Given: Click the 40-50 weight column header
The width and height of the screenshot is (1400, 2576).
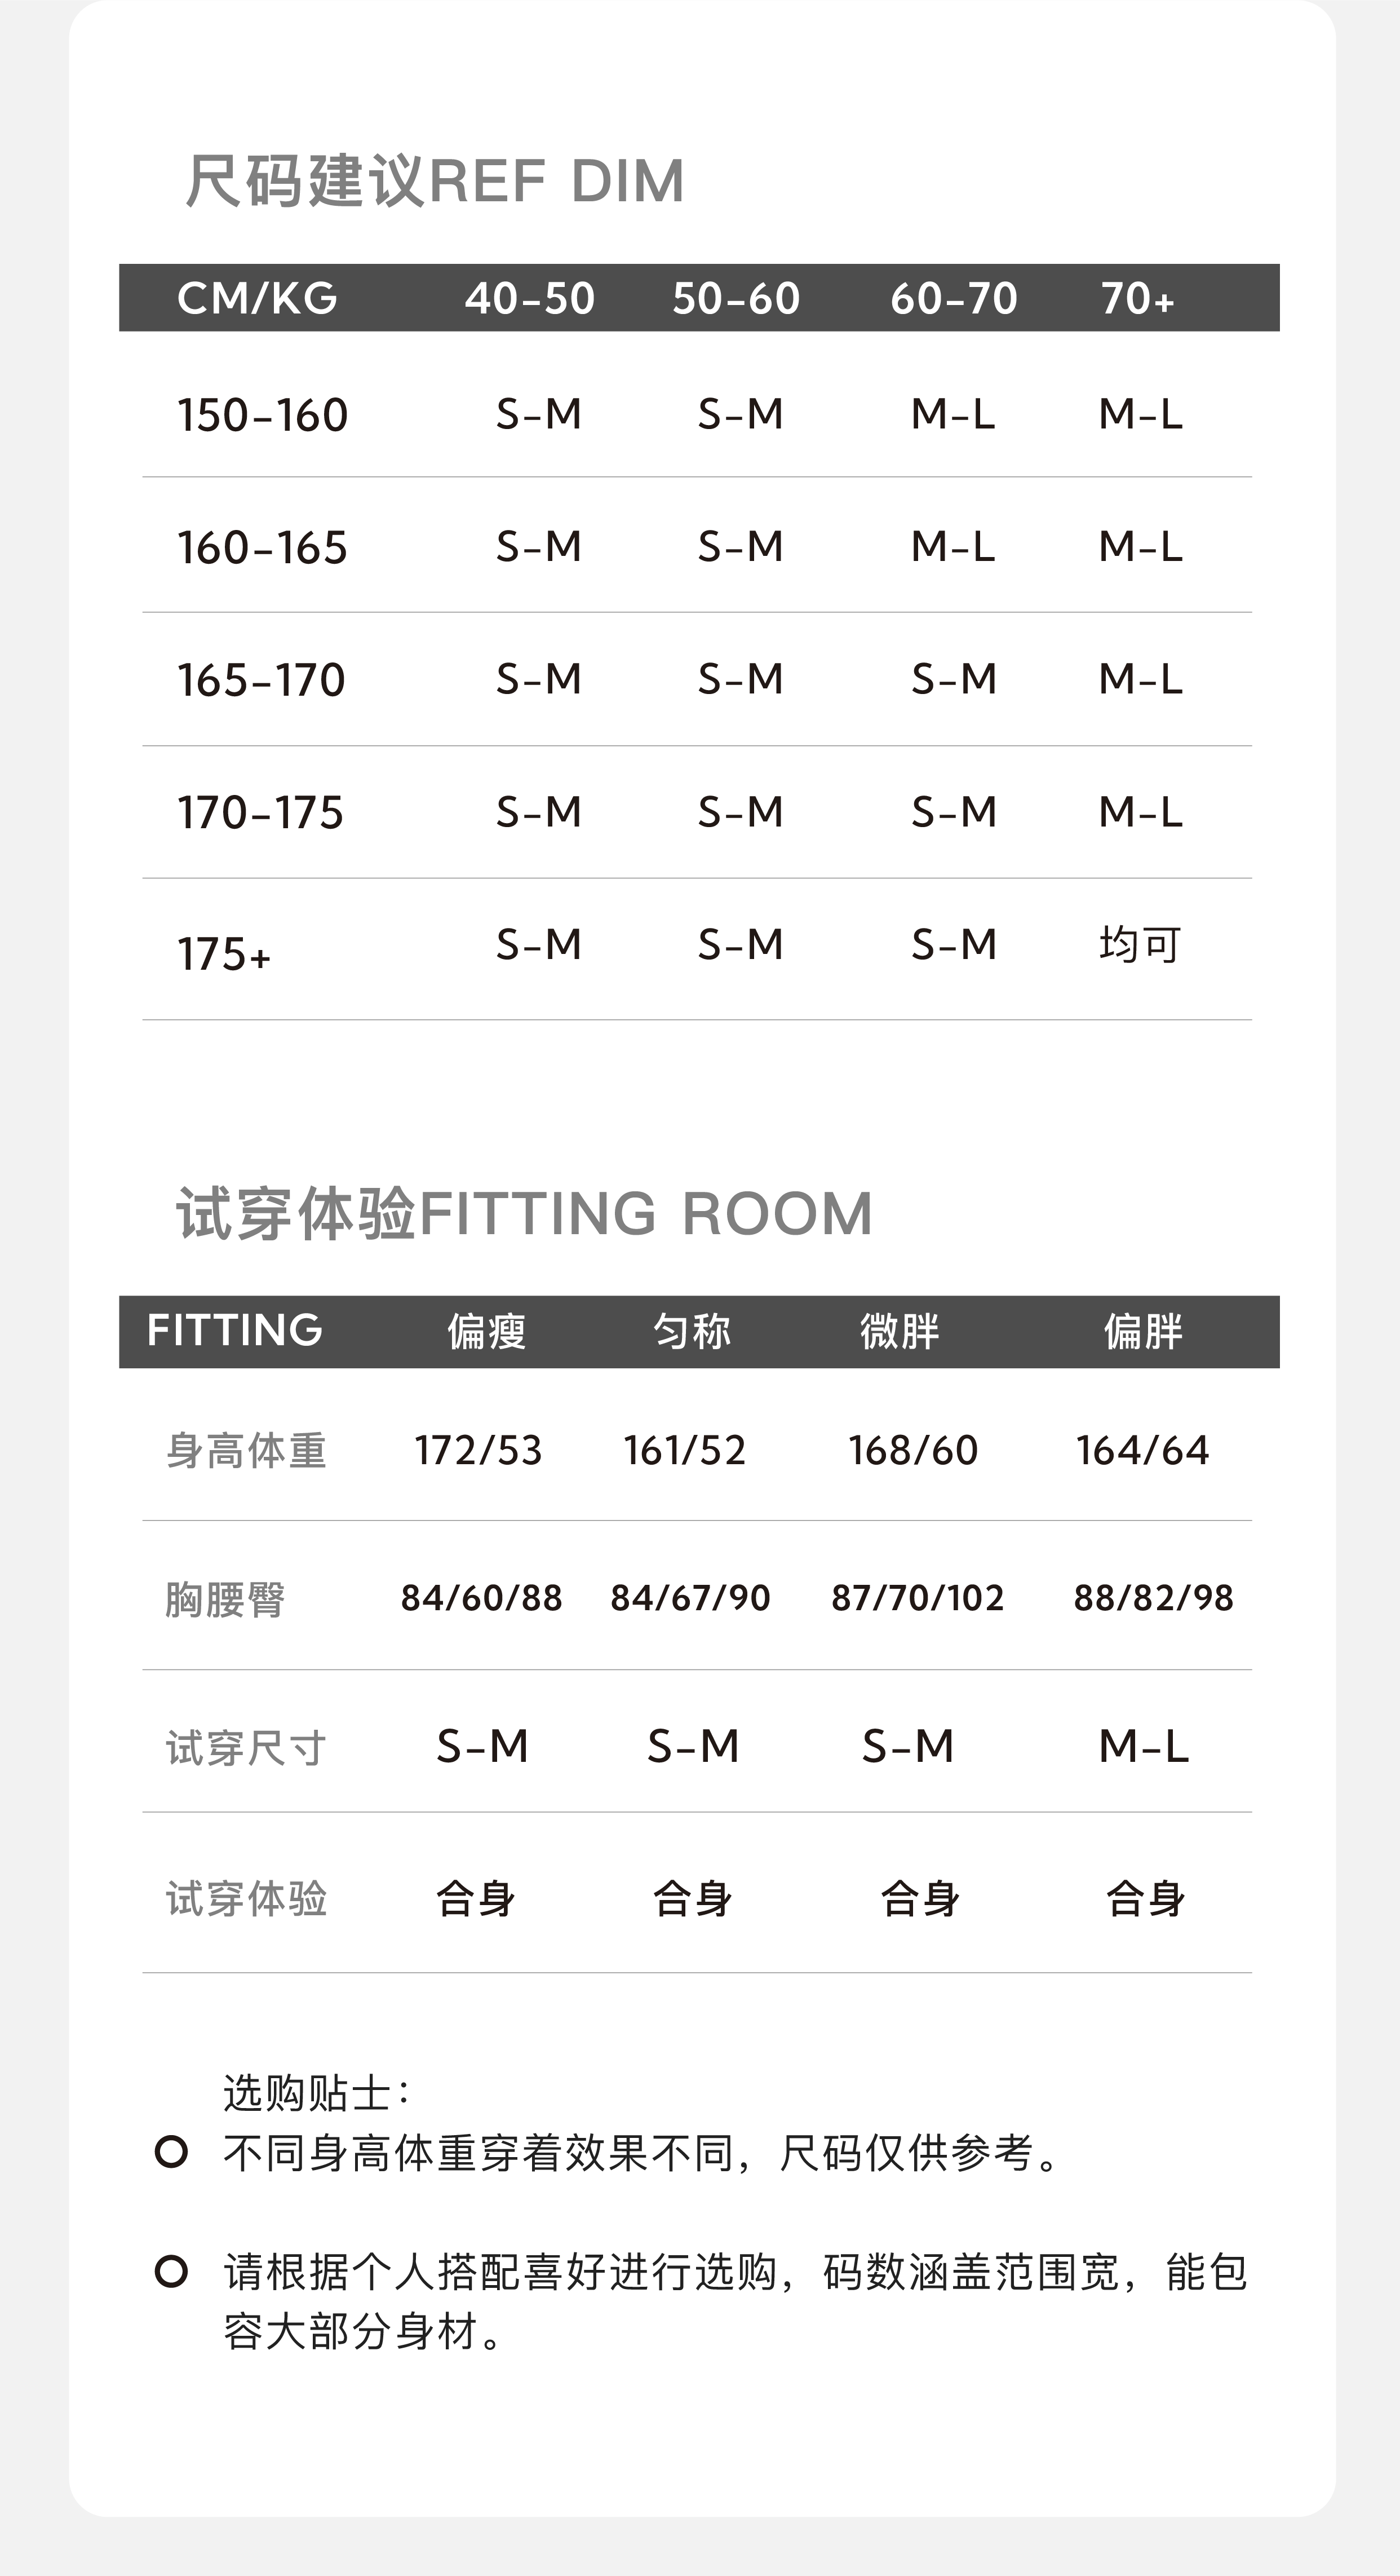Looking at the screenshot, I should (x=529, y=298).
